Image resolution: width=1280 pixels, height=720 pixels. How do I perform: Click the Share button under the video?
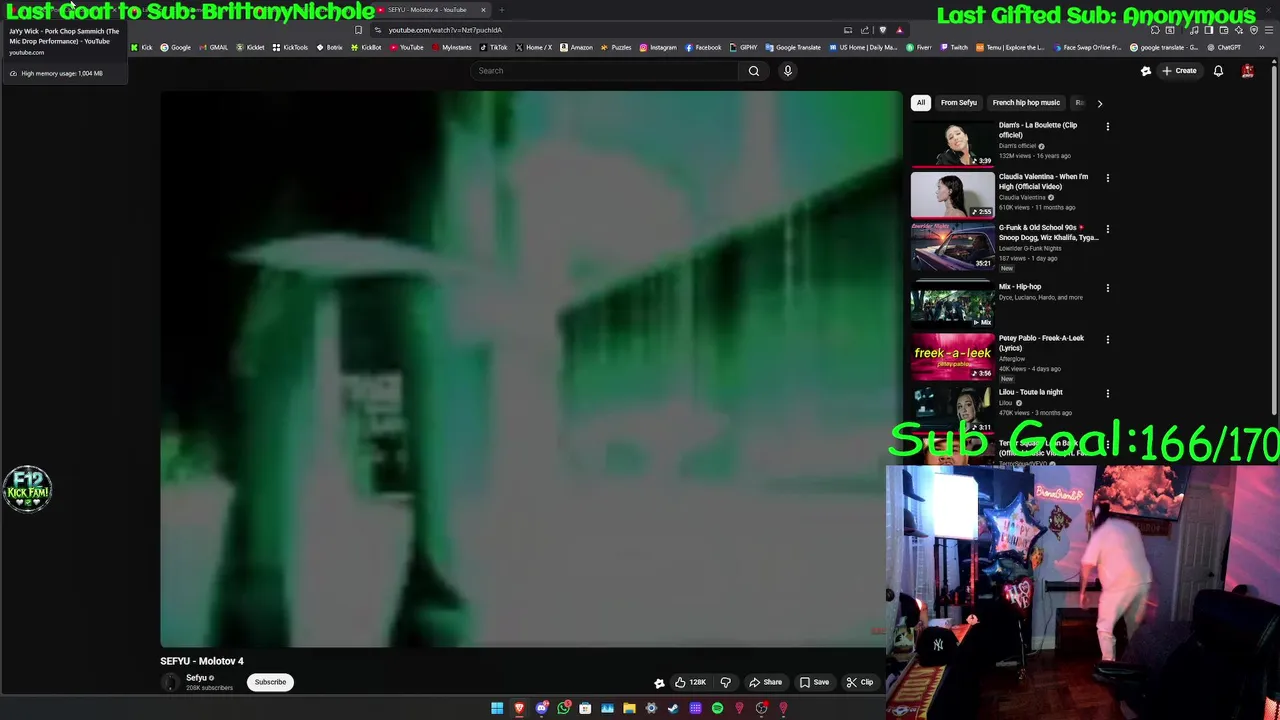click(x=765, y=682)
